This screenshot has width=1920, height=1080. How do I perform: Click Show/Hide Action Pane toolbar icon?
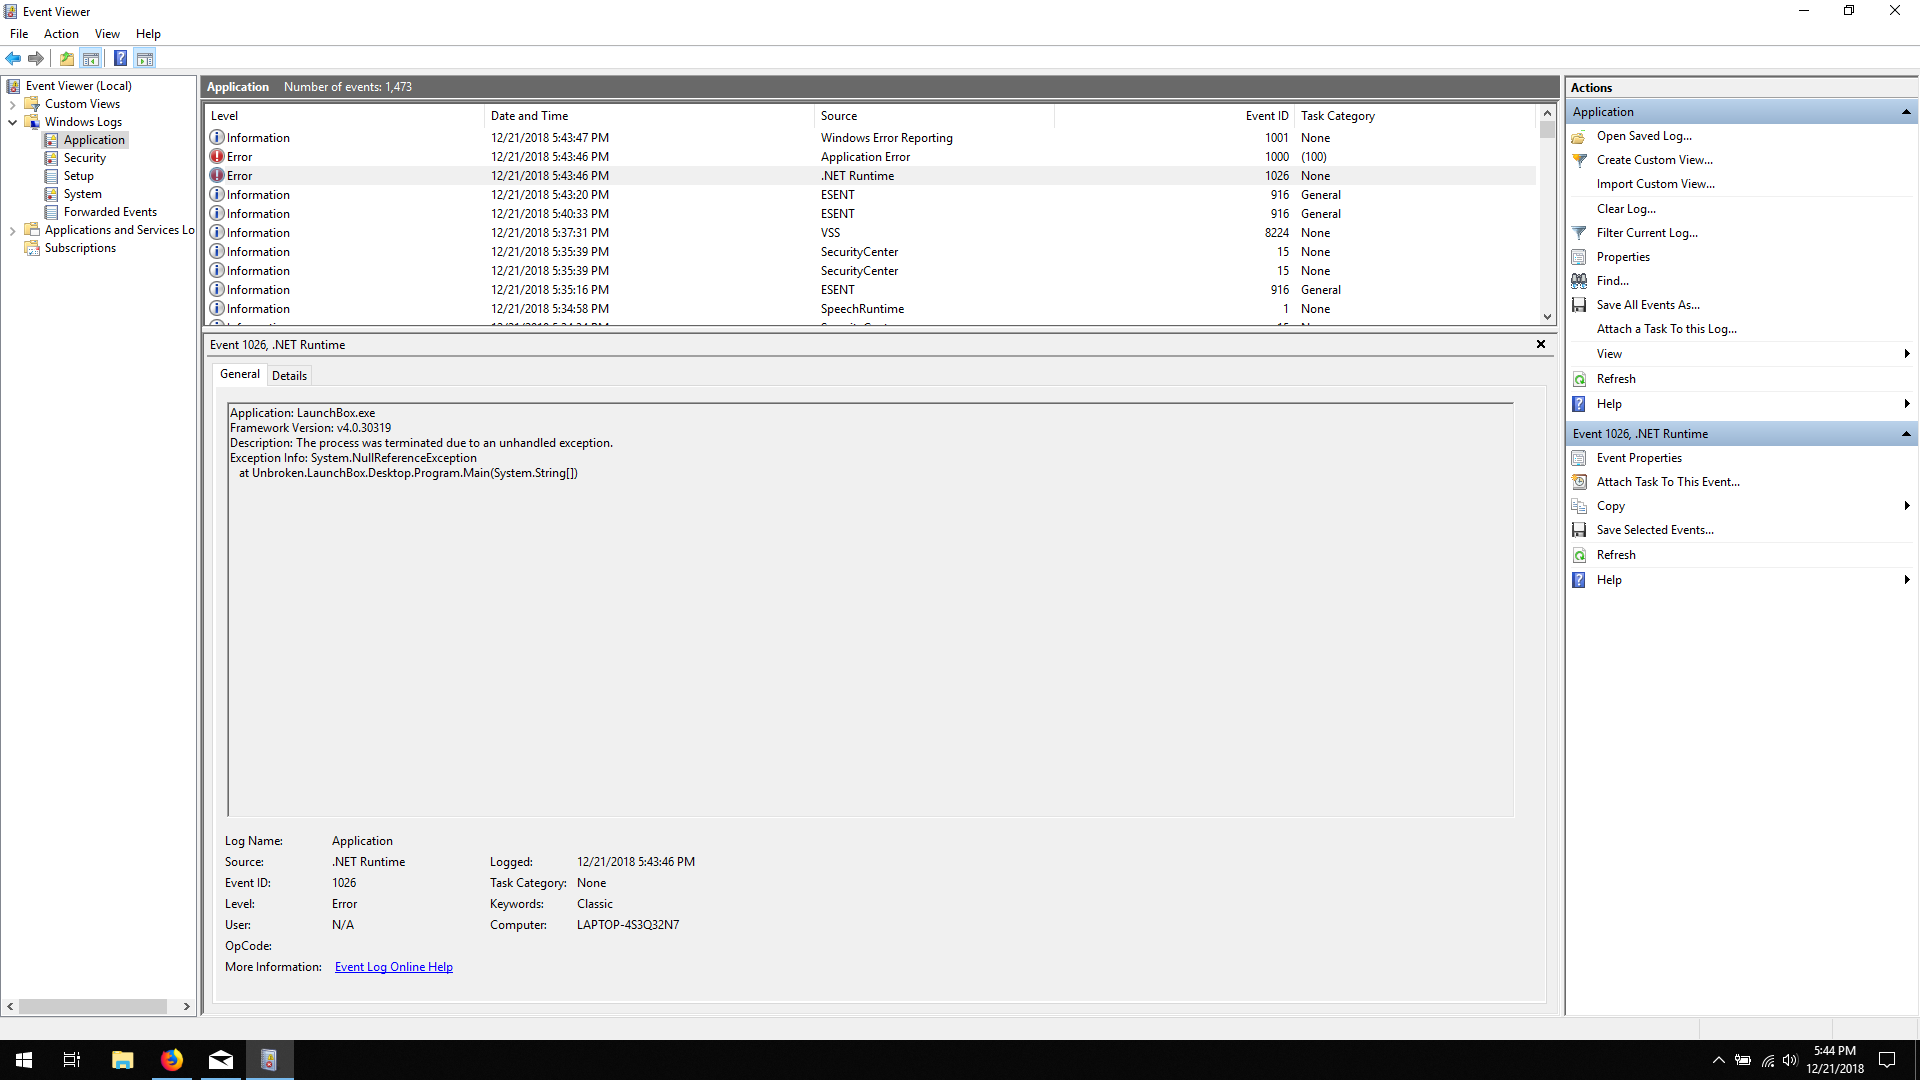click(x=145, y=58)
